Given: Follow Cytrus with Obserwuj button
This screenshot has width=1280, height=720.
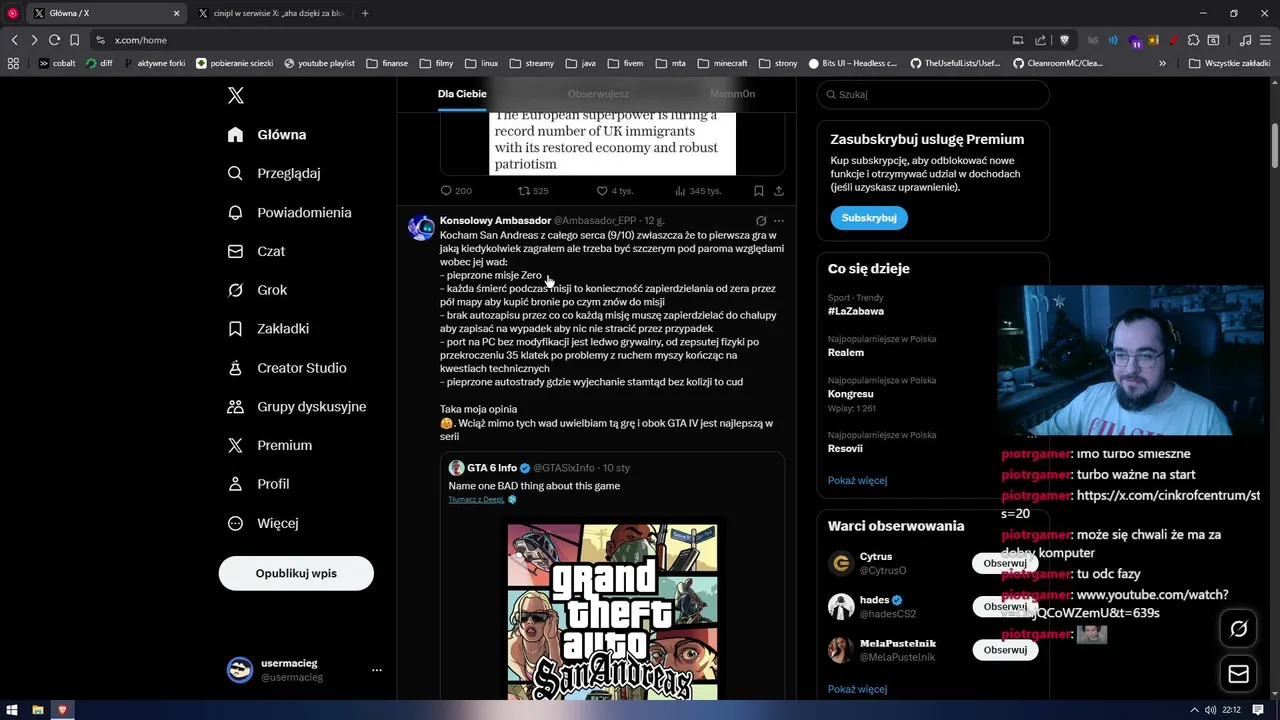Looking at the screenshot, I should (x=1005, y=564).
